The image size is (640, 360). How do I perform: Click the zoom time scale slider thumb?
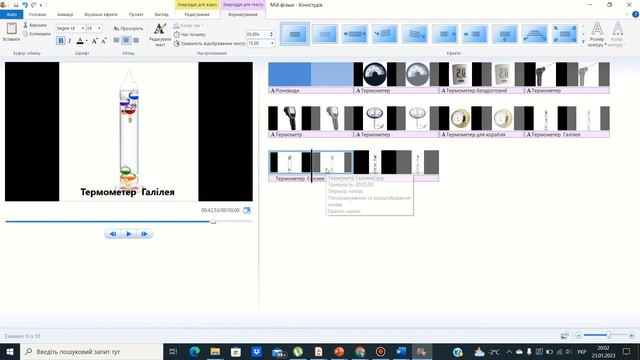(x=608, y=335)
